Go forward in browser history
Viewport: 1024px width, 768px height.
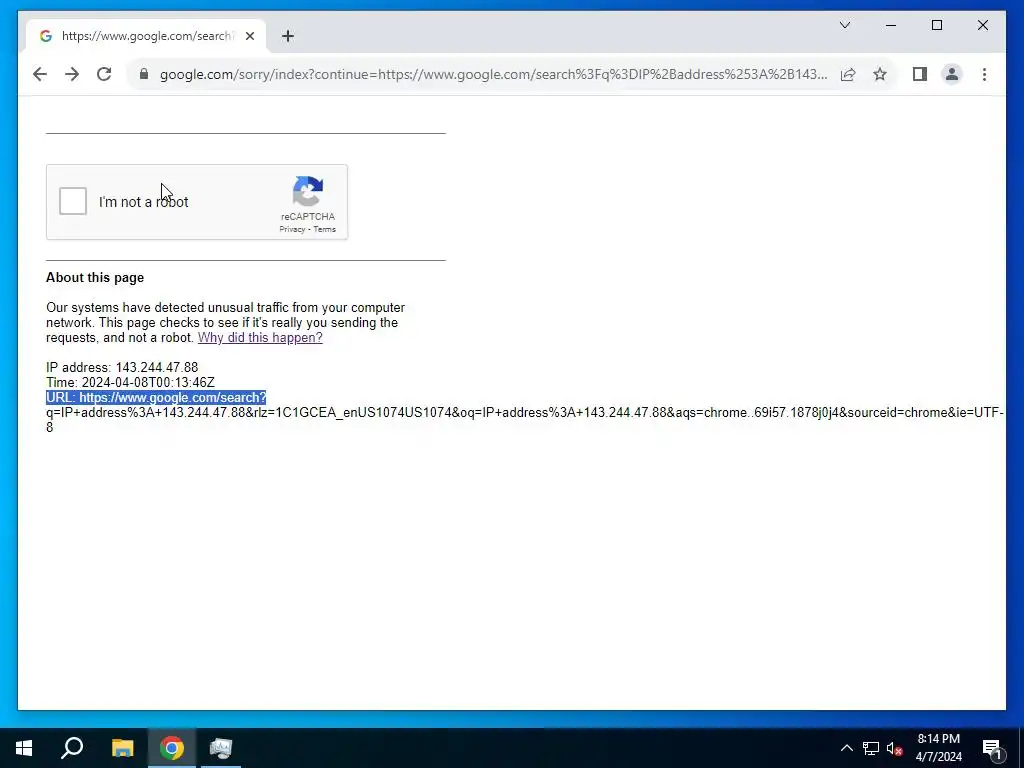72,74
